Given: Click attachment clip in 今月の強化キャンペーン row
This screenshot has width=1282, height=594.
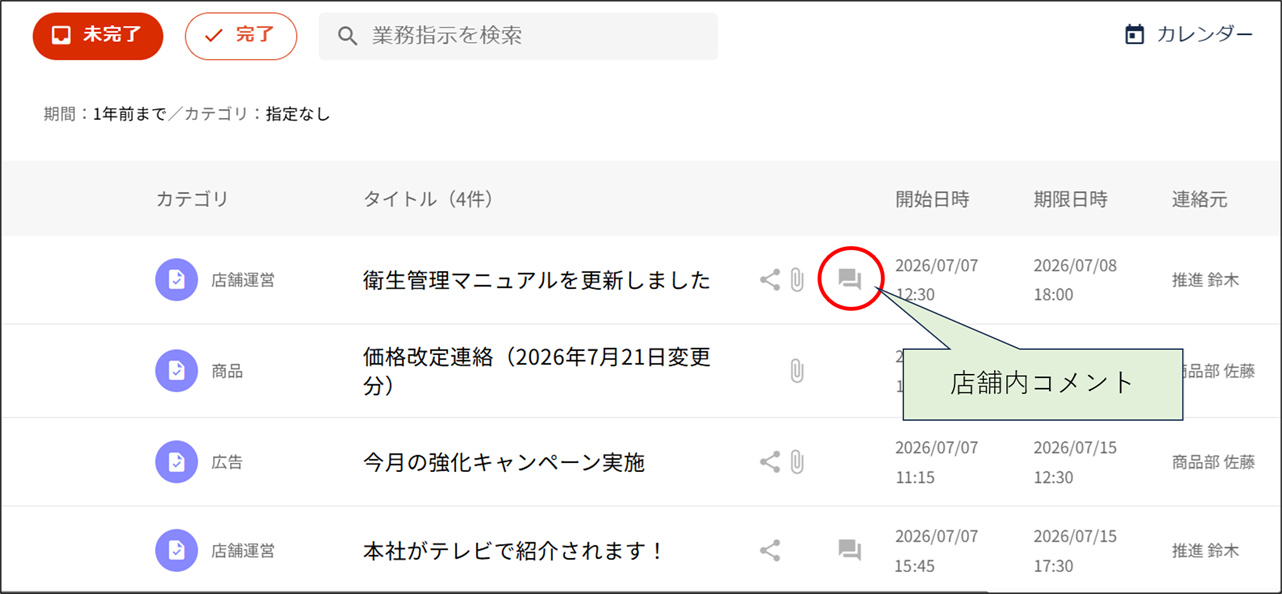Looking at the screenshot, I should click(797, 462).
